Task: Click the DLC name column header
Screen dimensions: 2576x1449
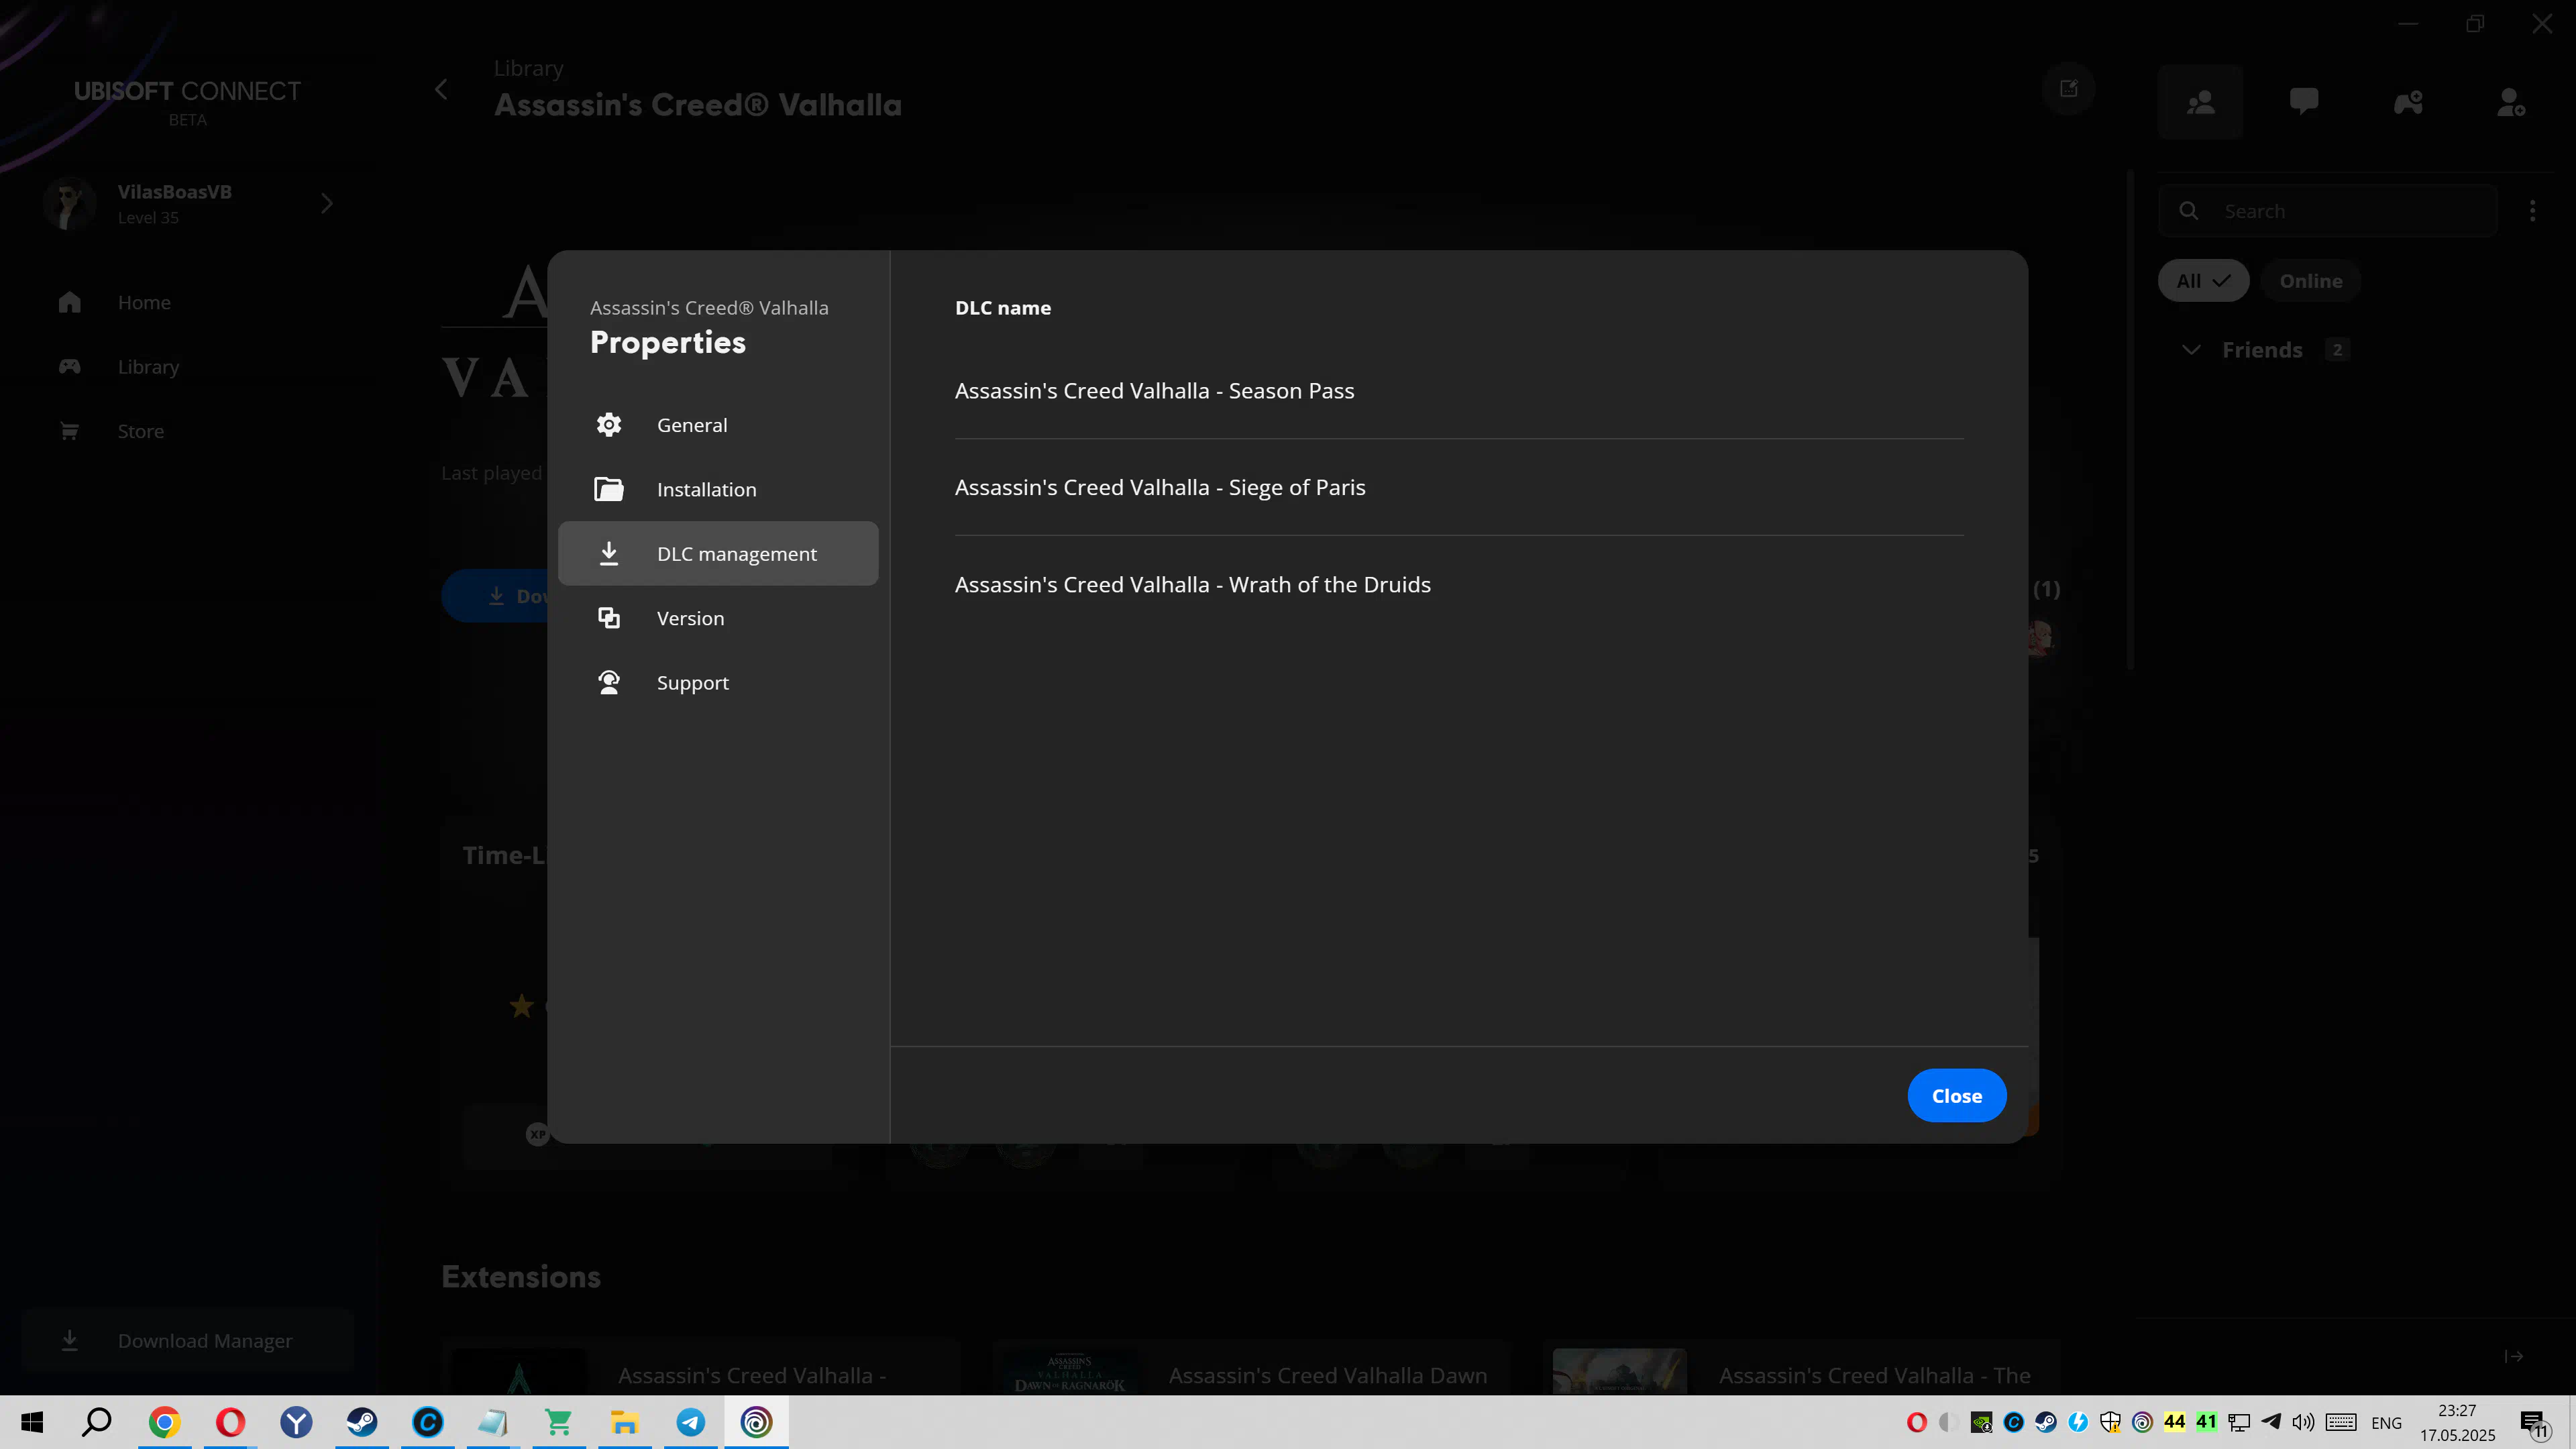Action: (1002, 308)
